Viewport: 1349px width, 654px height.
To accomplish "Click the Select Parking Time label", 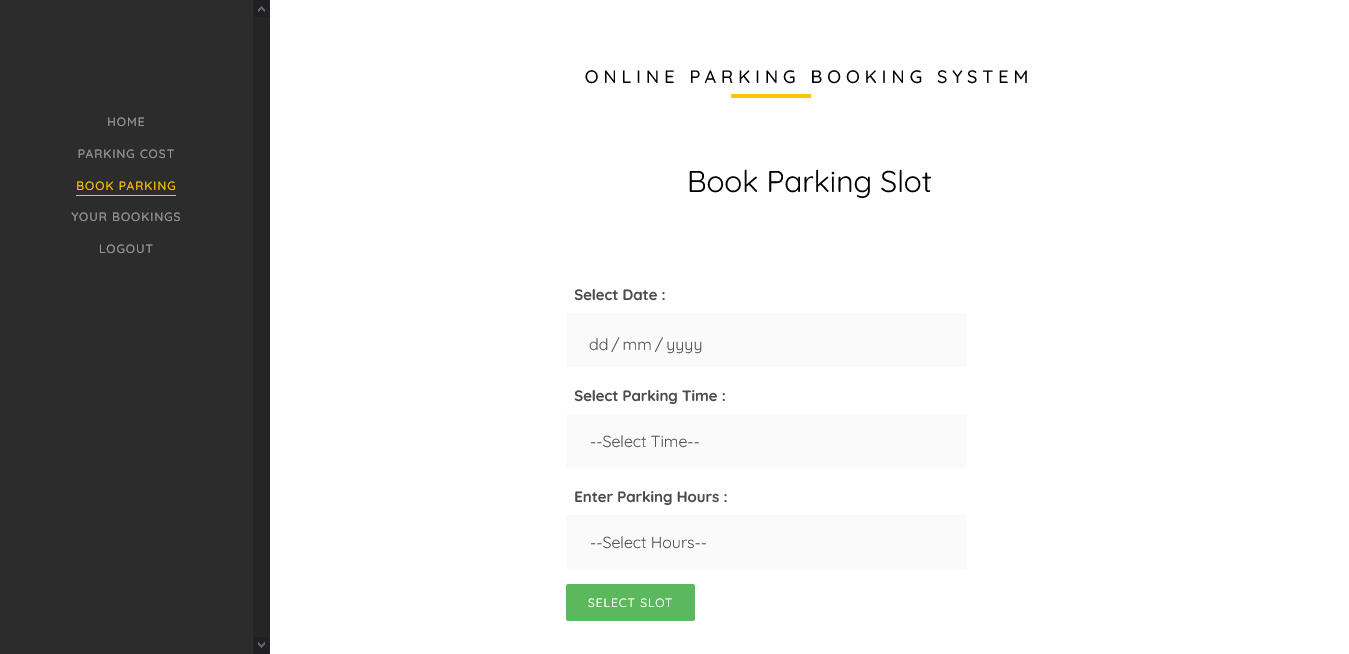I will pyautogui.click(x=649, y=396).
